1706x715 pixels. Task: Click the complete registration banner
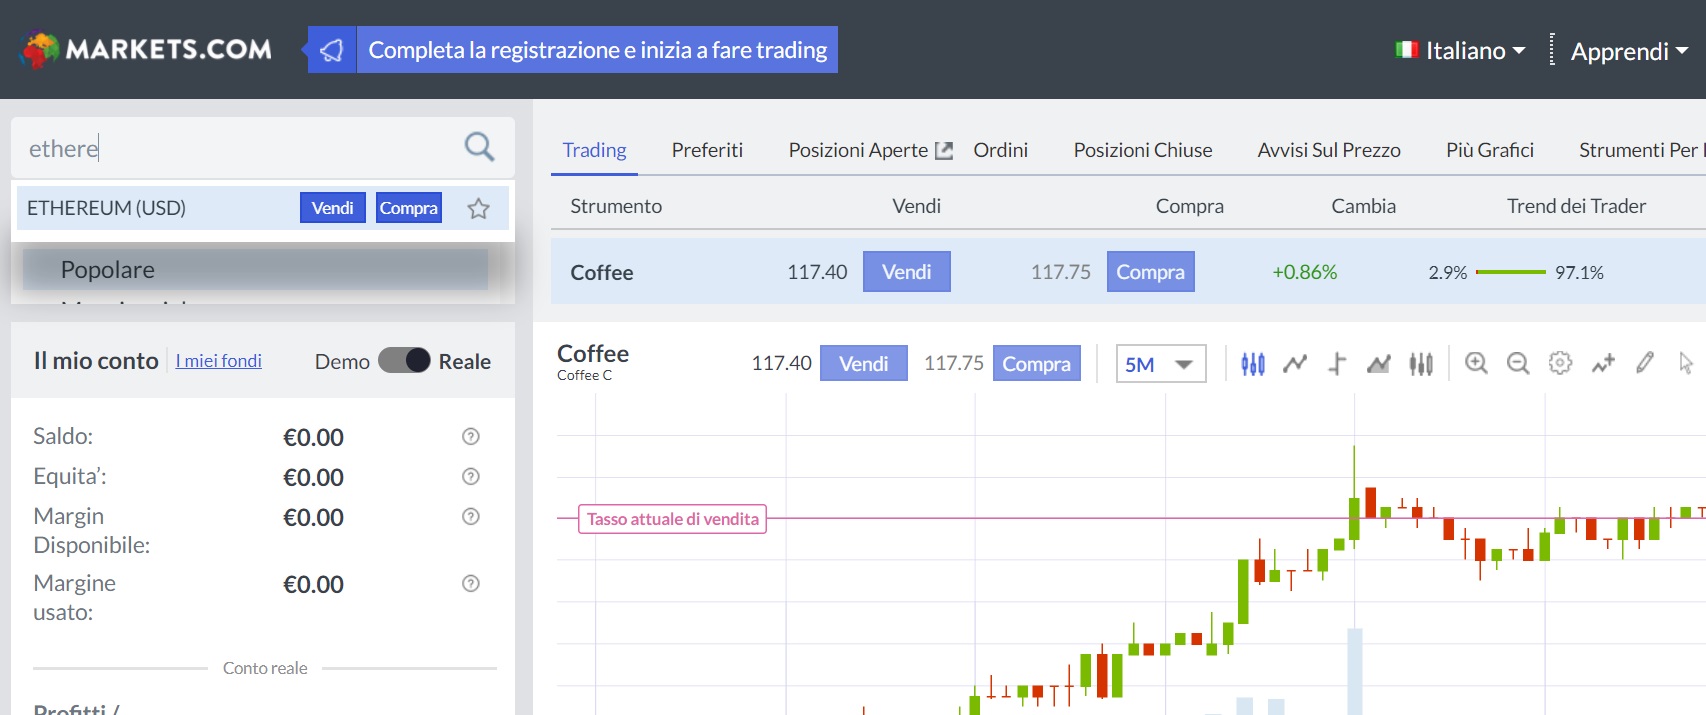[597, 50]
